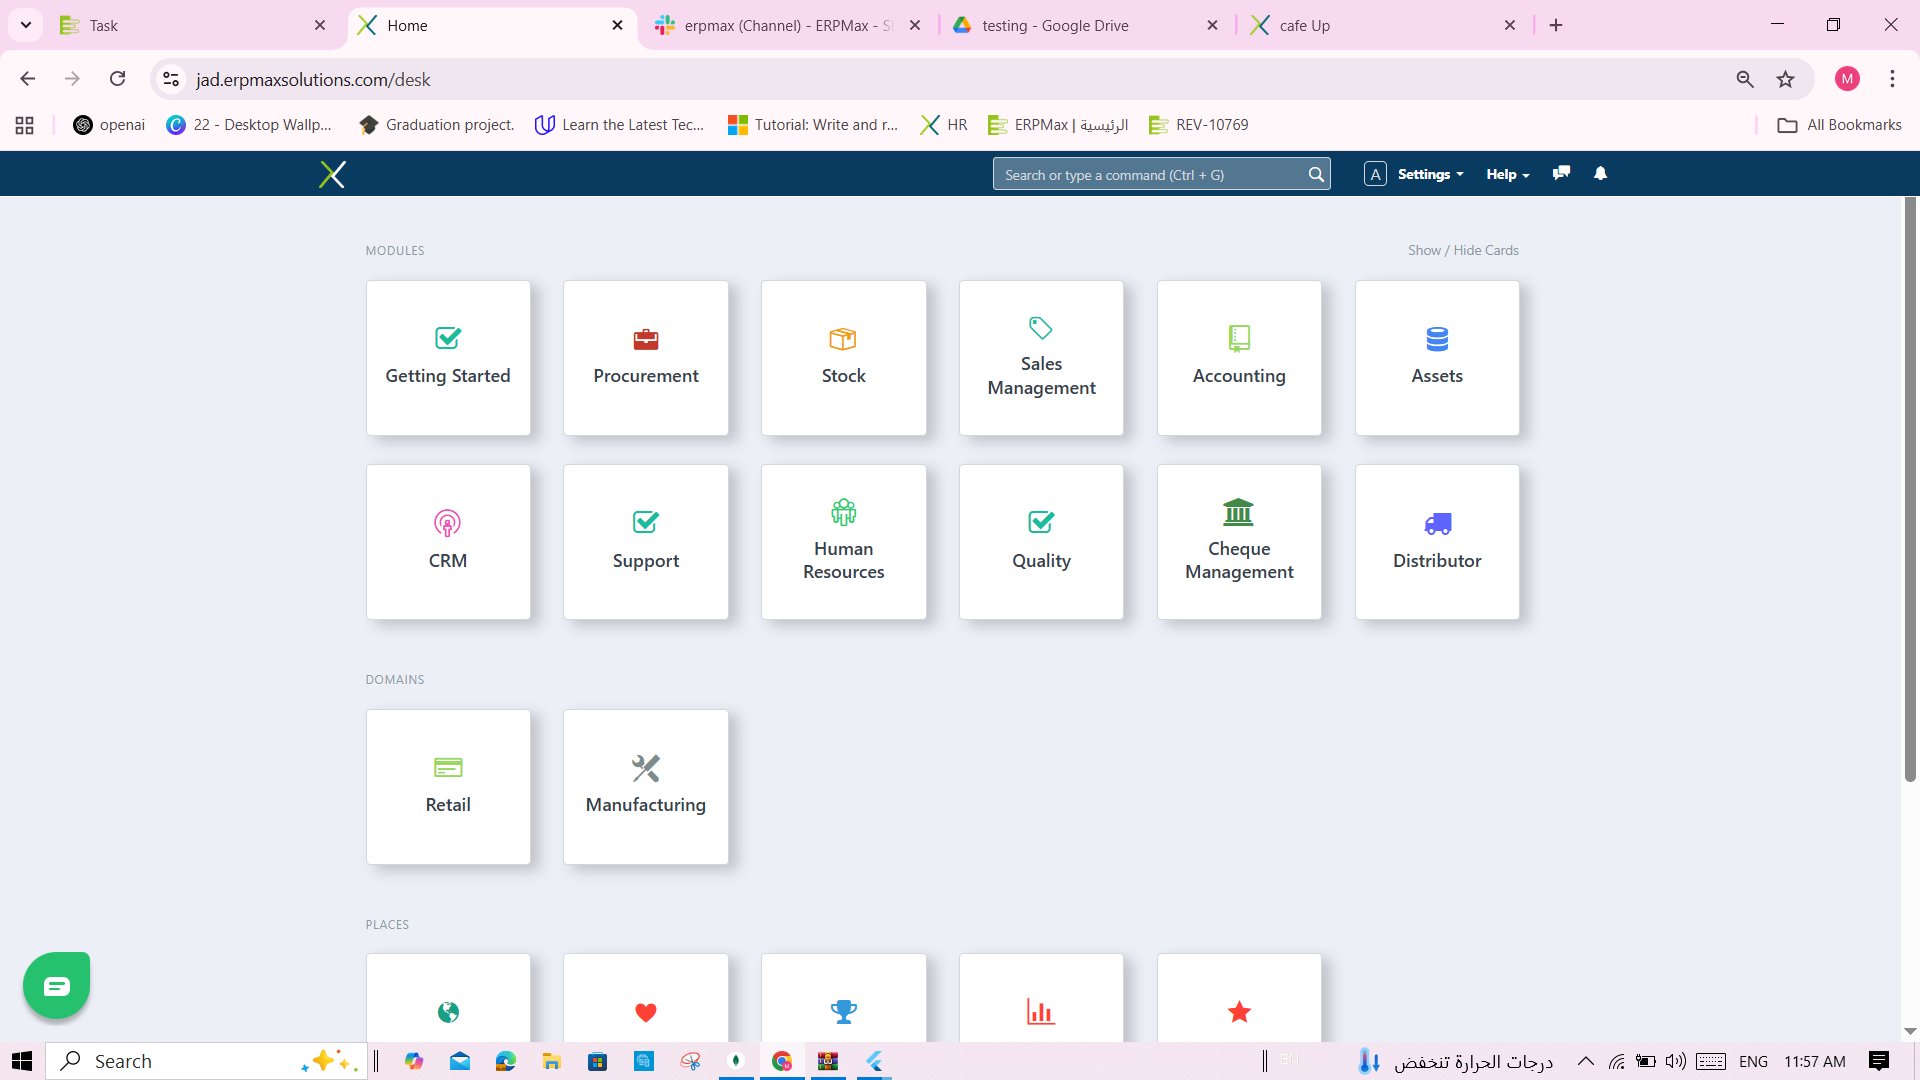Open the Stock module box icon

(843, 340)
